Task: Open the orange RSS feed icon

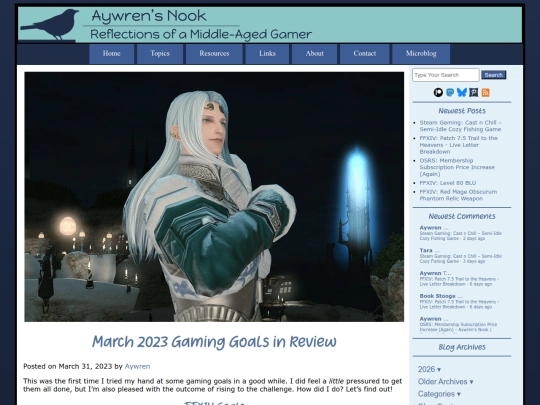Action: 486,92
